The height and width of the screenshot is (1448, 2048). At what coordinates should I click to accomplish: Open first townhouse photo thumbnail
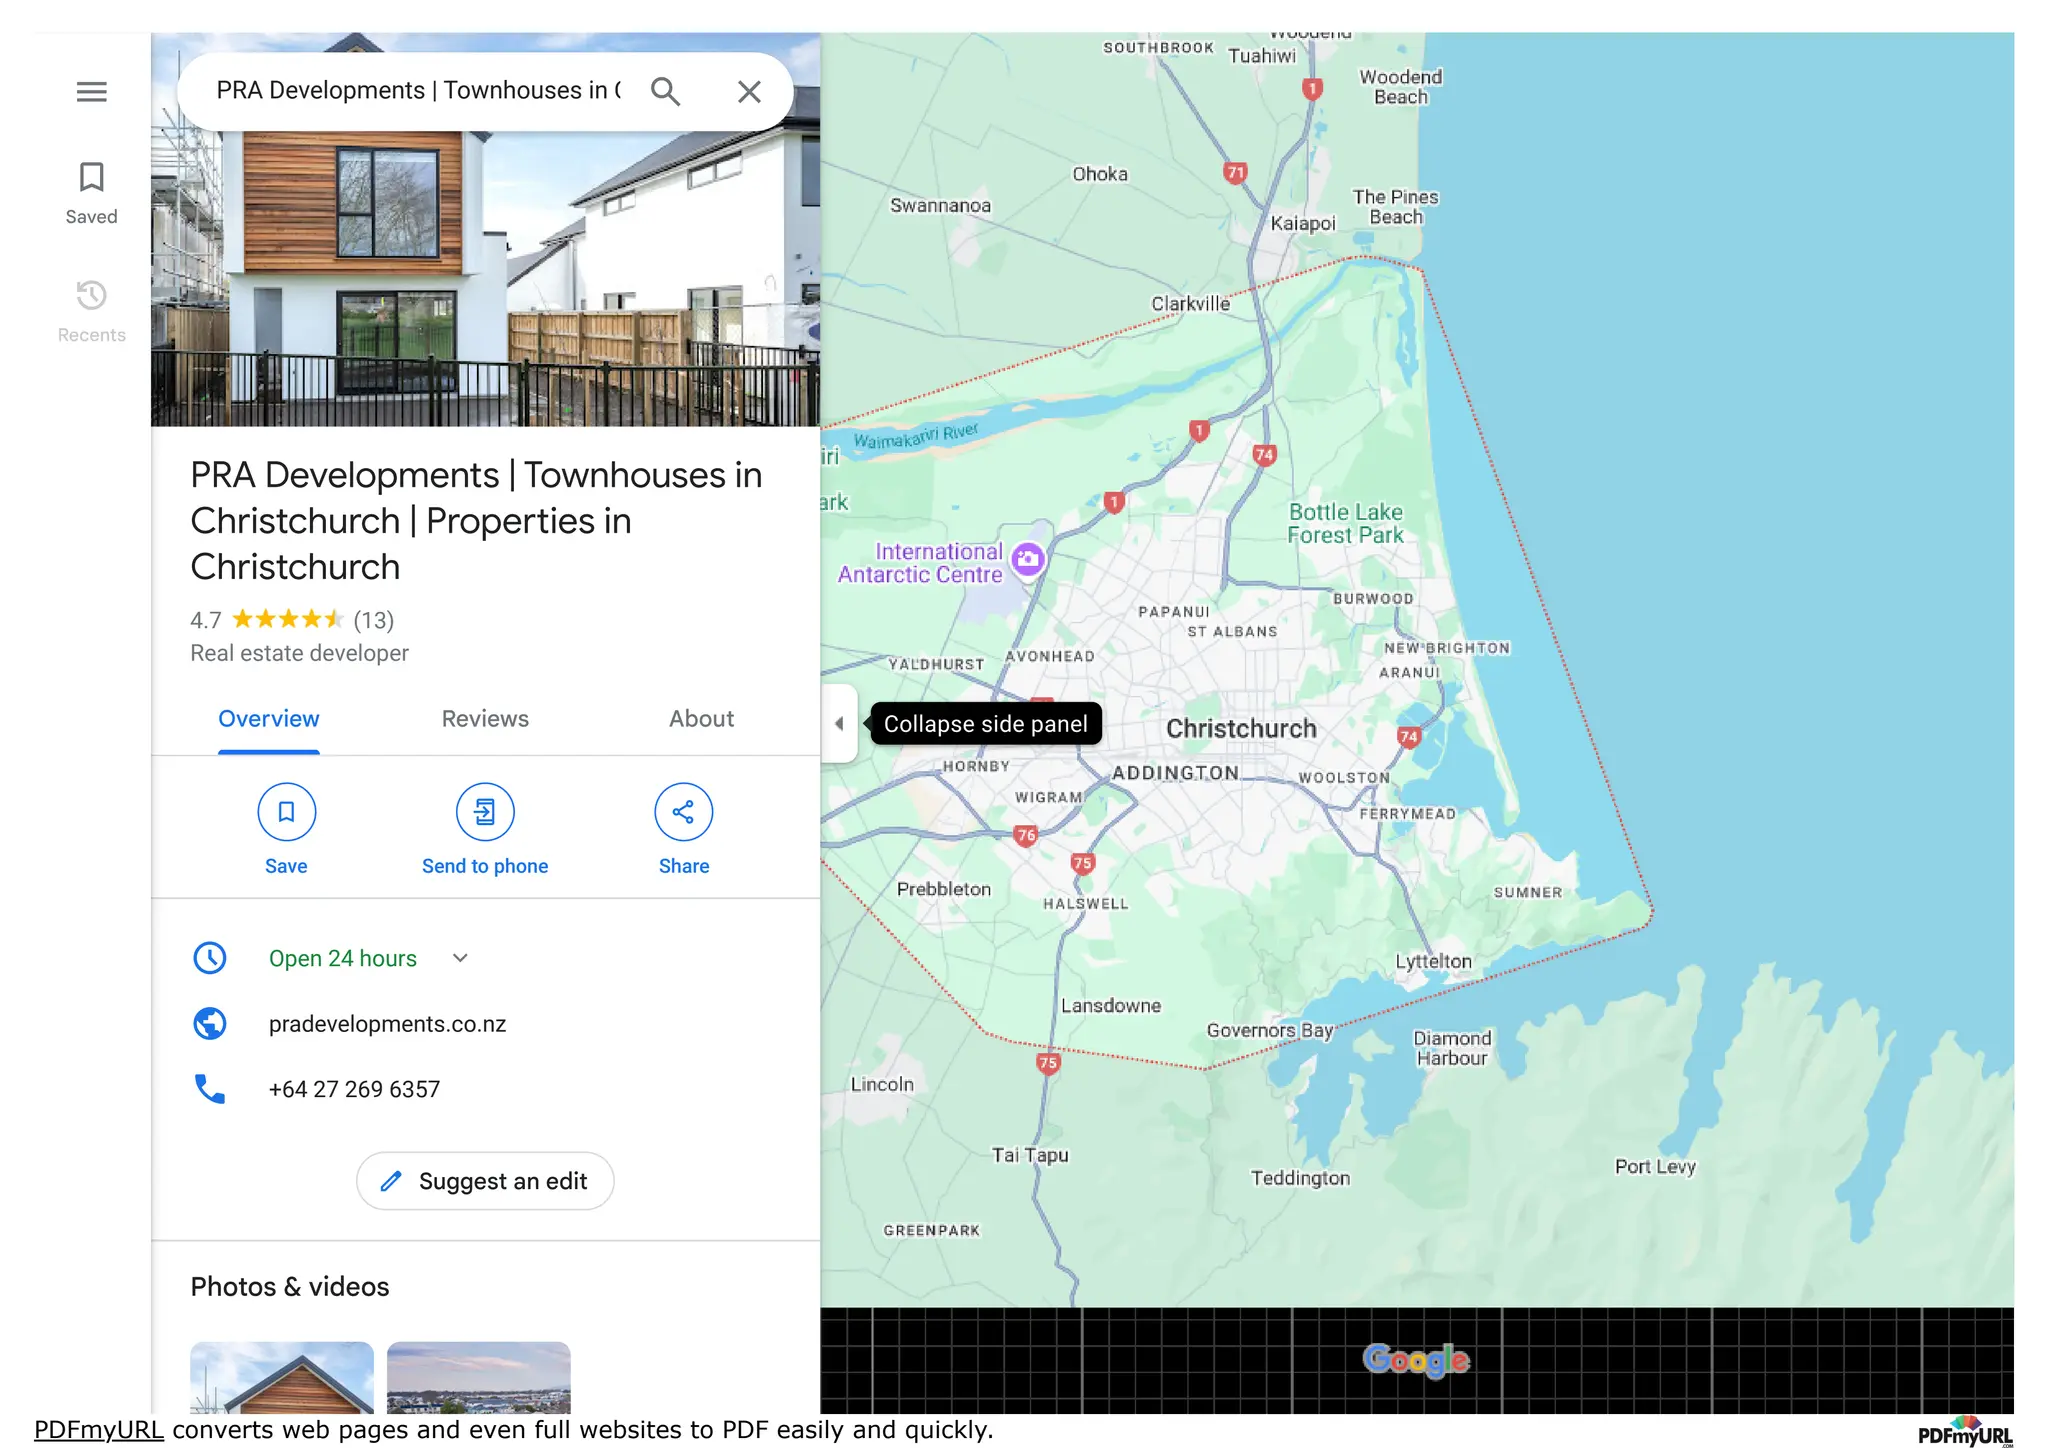click(x=282, y=1377)
